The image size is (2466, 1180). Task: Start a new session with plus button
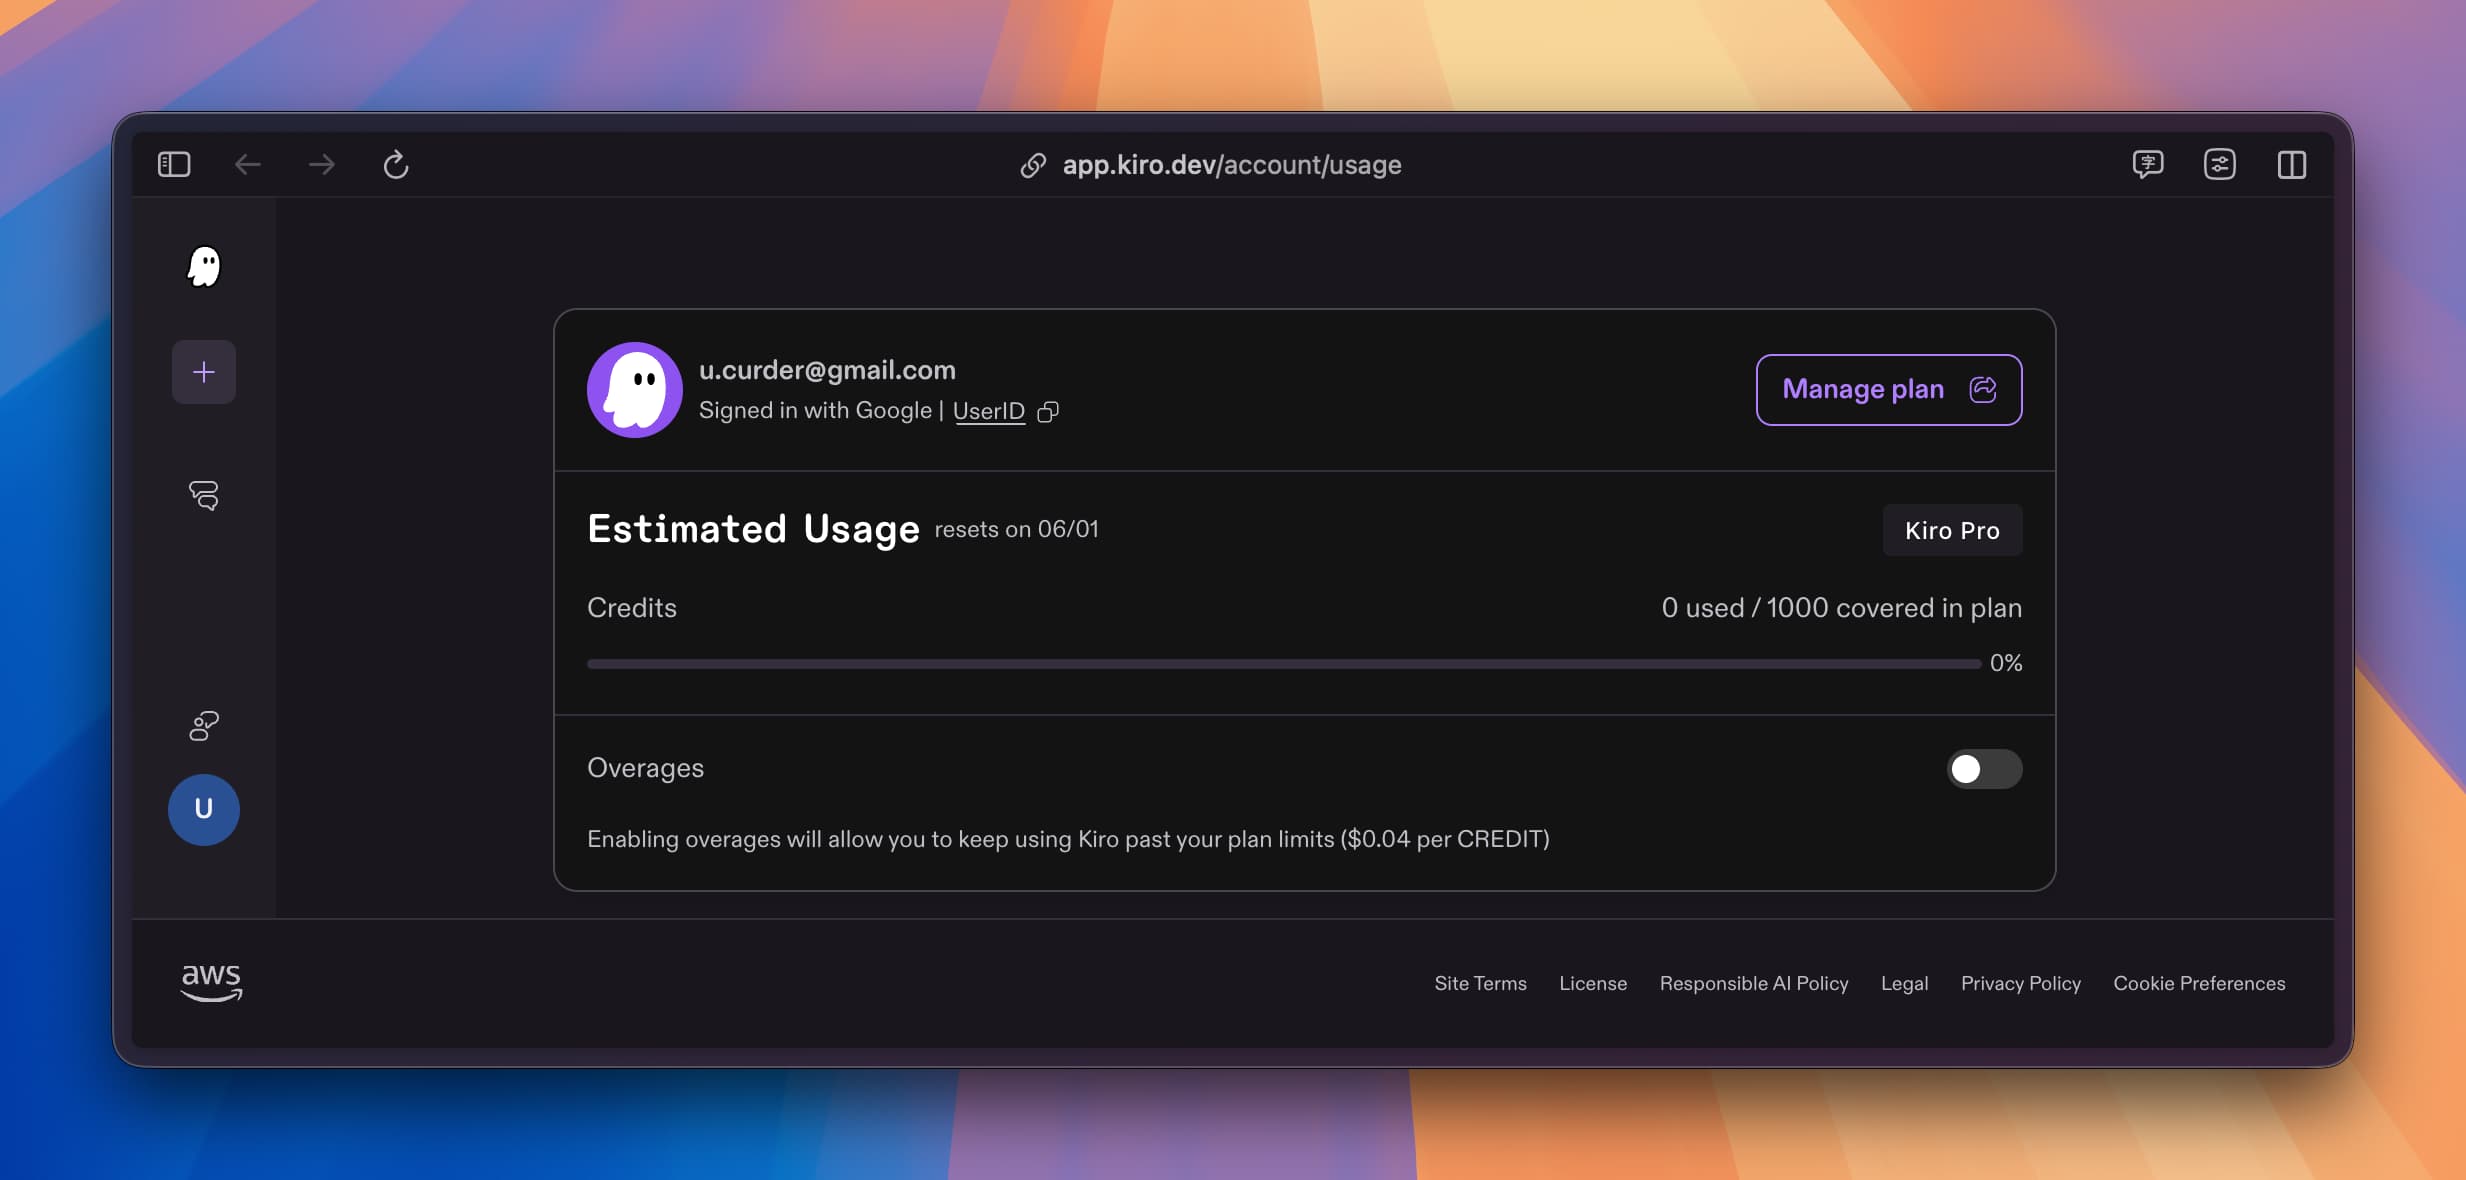[x=204, y=372]
